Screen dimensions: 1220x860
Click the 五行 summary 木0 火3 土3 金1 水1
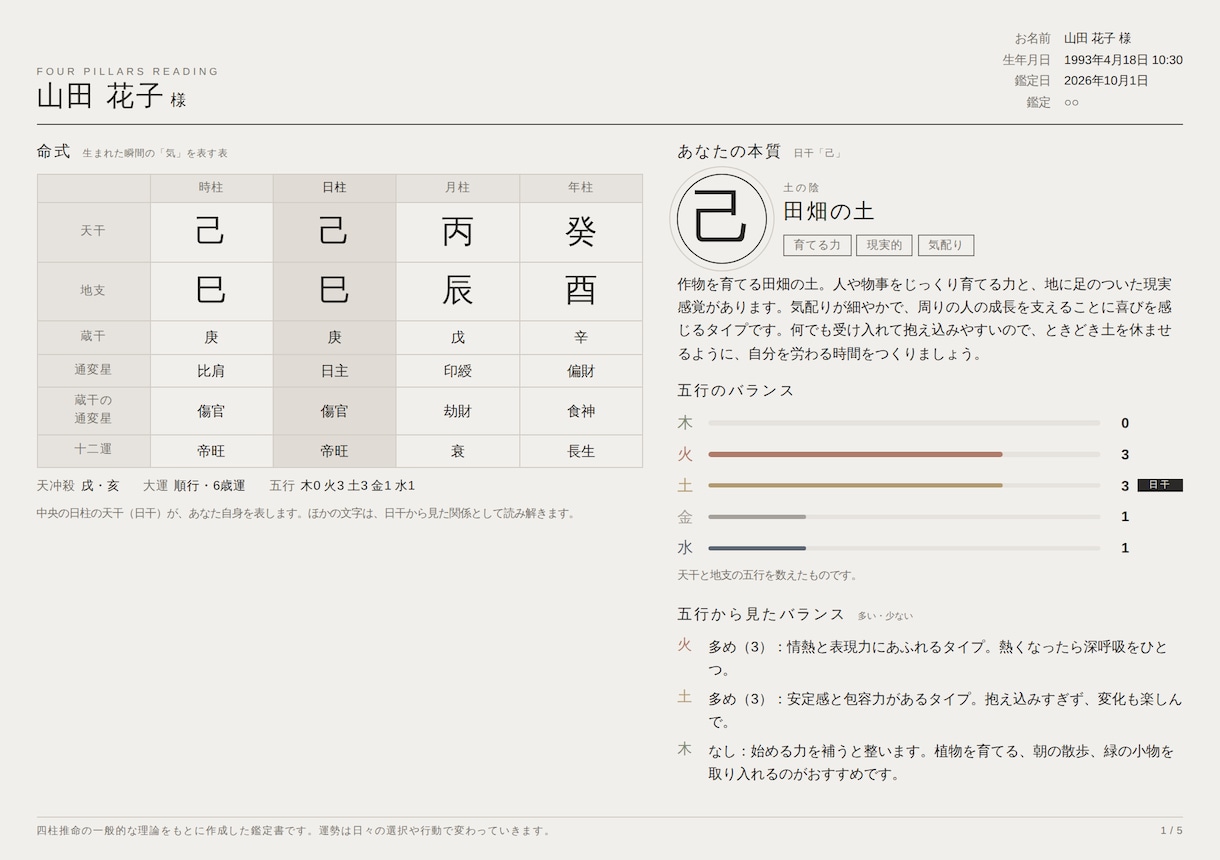pyautogui.click(x=357, y=486)
